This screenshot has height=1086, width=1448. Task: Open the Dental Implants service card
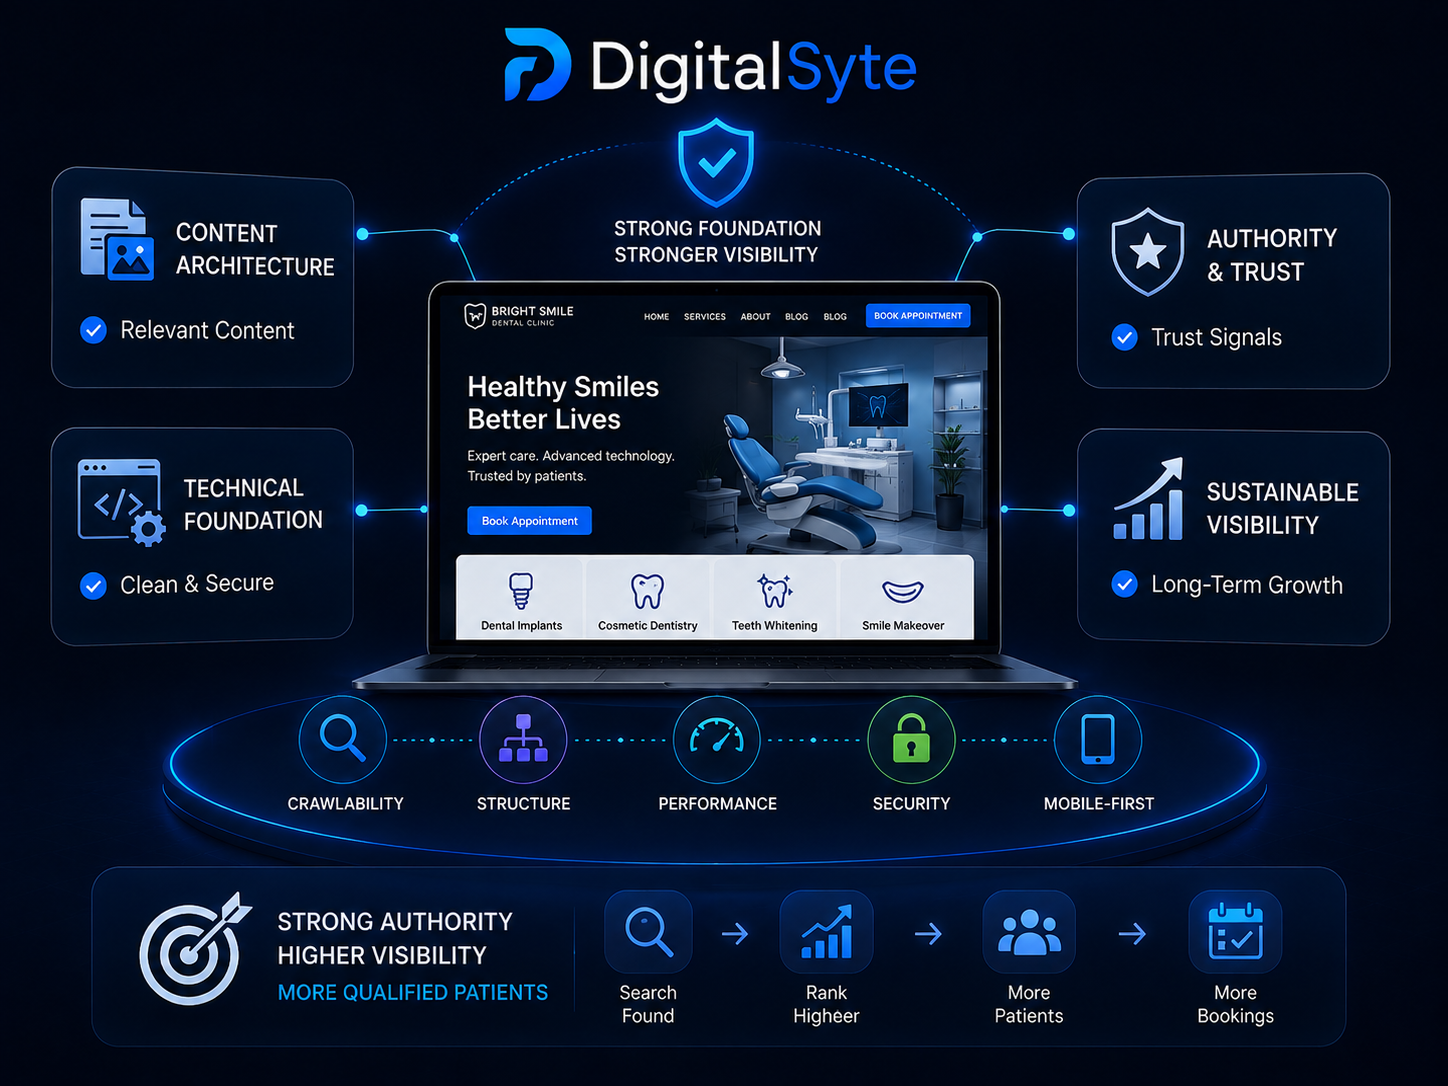pyautogui.click(x=521, y=597)
